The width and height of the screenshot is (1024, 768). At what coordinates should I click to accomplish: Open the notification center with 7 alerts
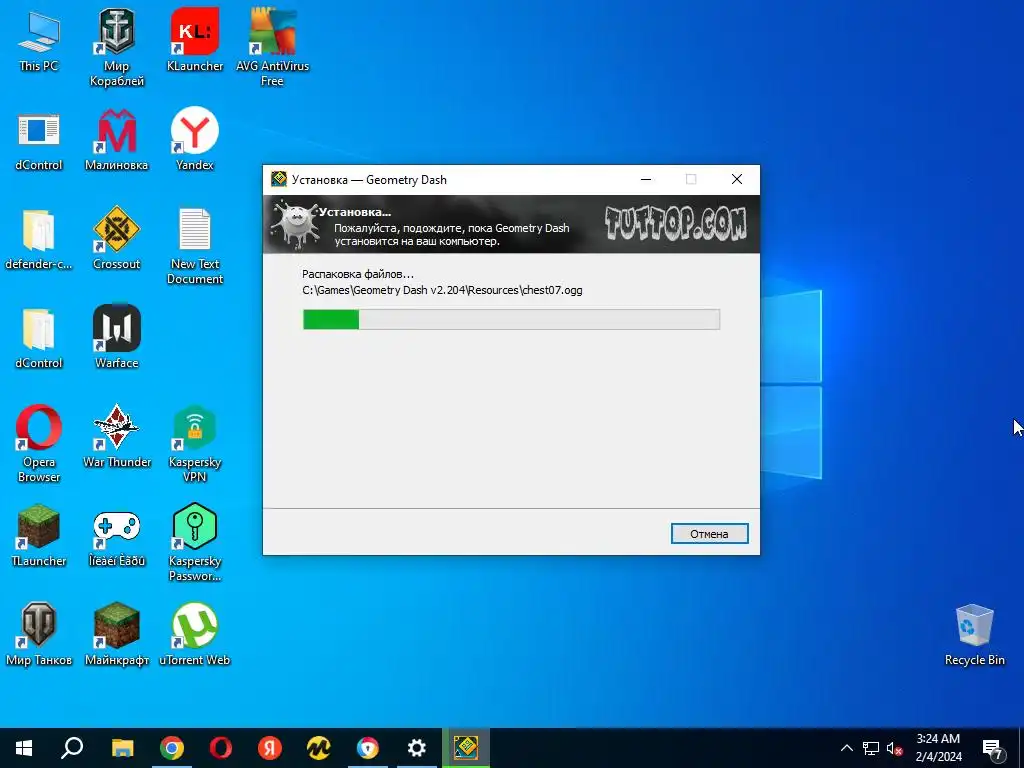coord(993,748)
